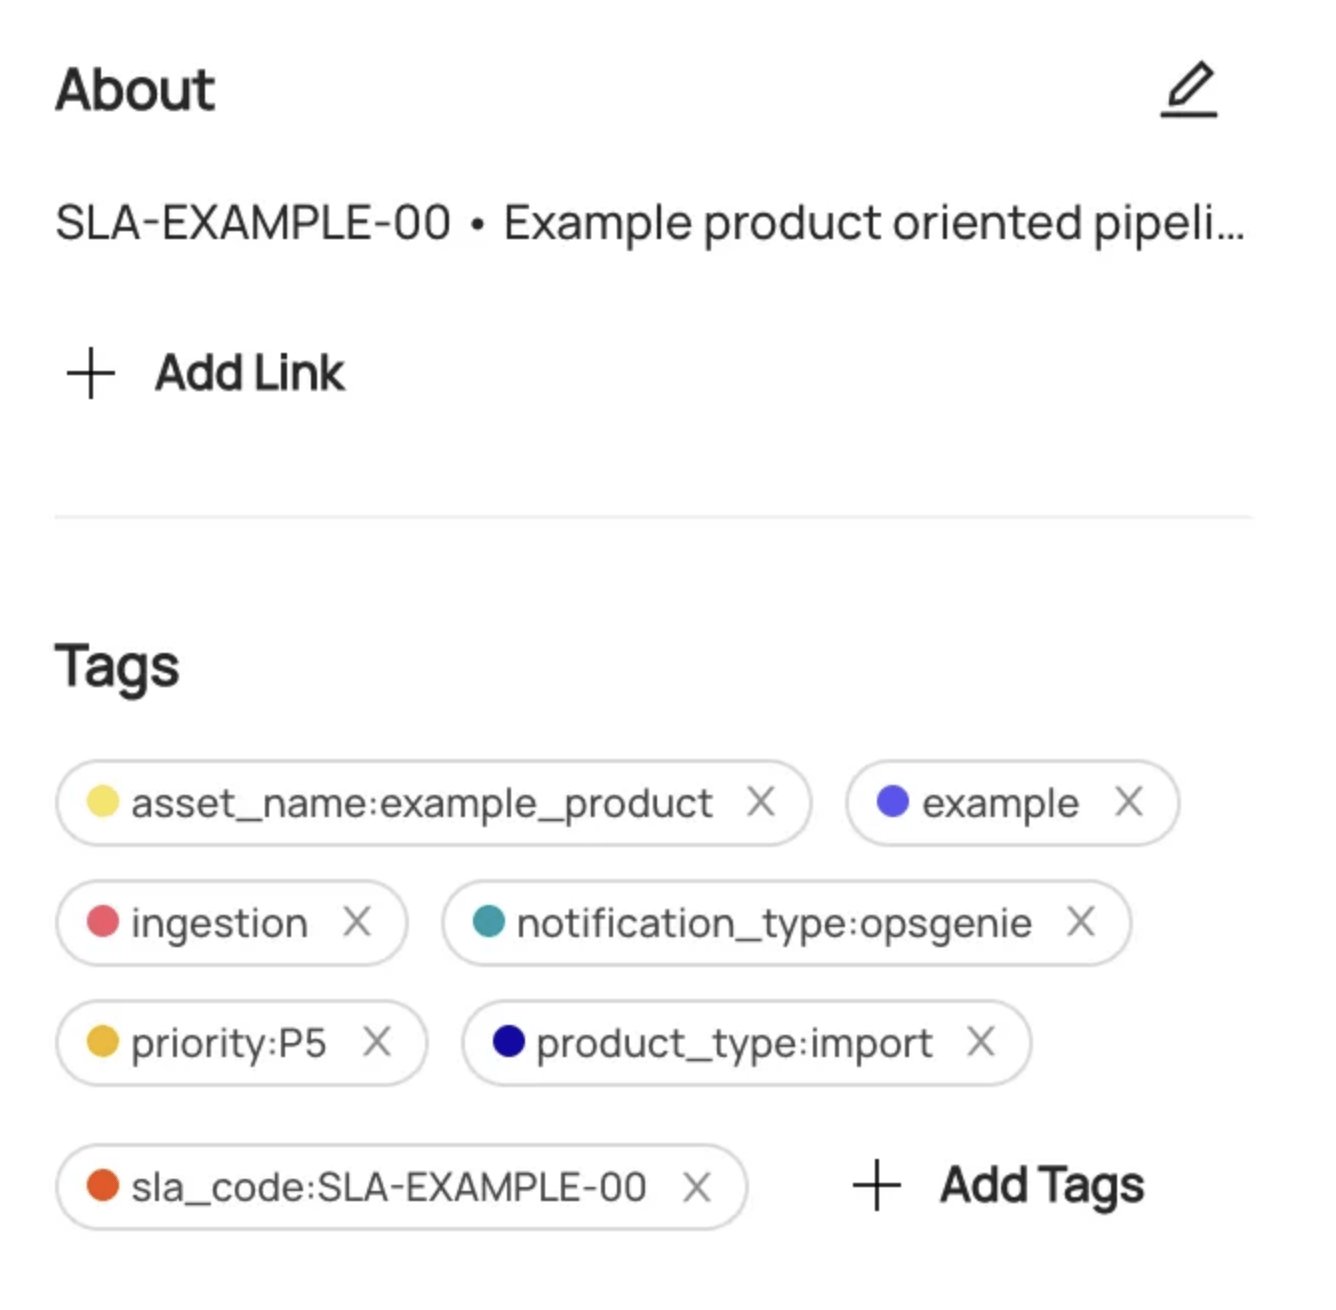Click the plus icon next to Add Tags

(878, 1185)
